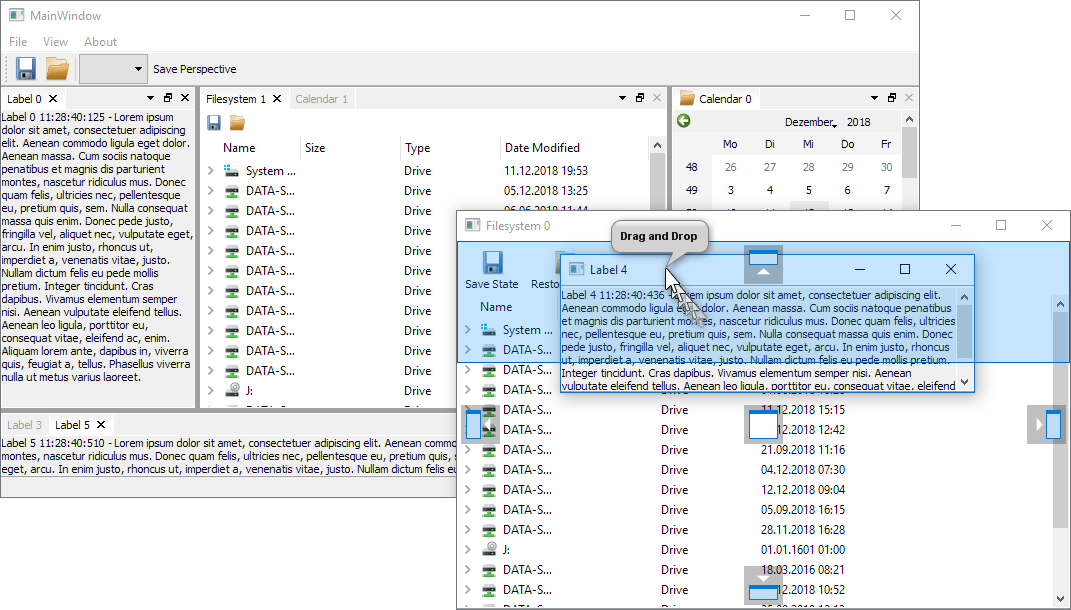Sort by Name column in Filesystem 1
1071x610 pixels.
click(239, 148)
